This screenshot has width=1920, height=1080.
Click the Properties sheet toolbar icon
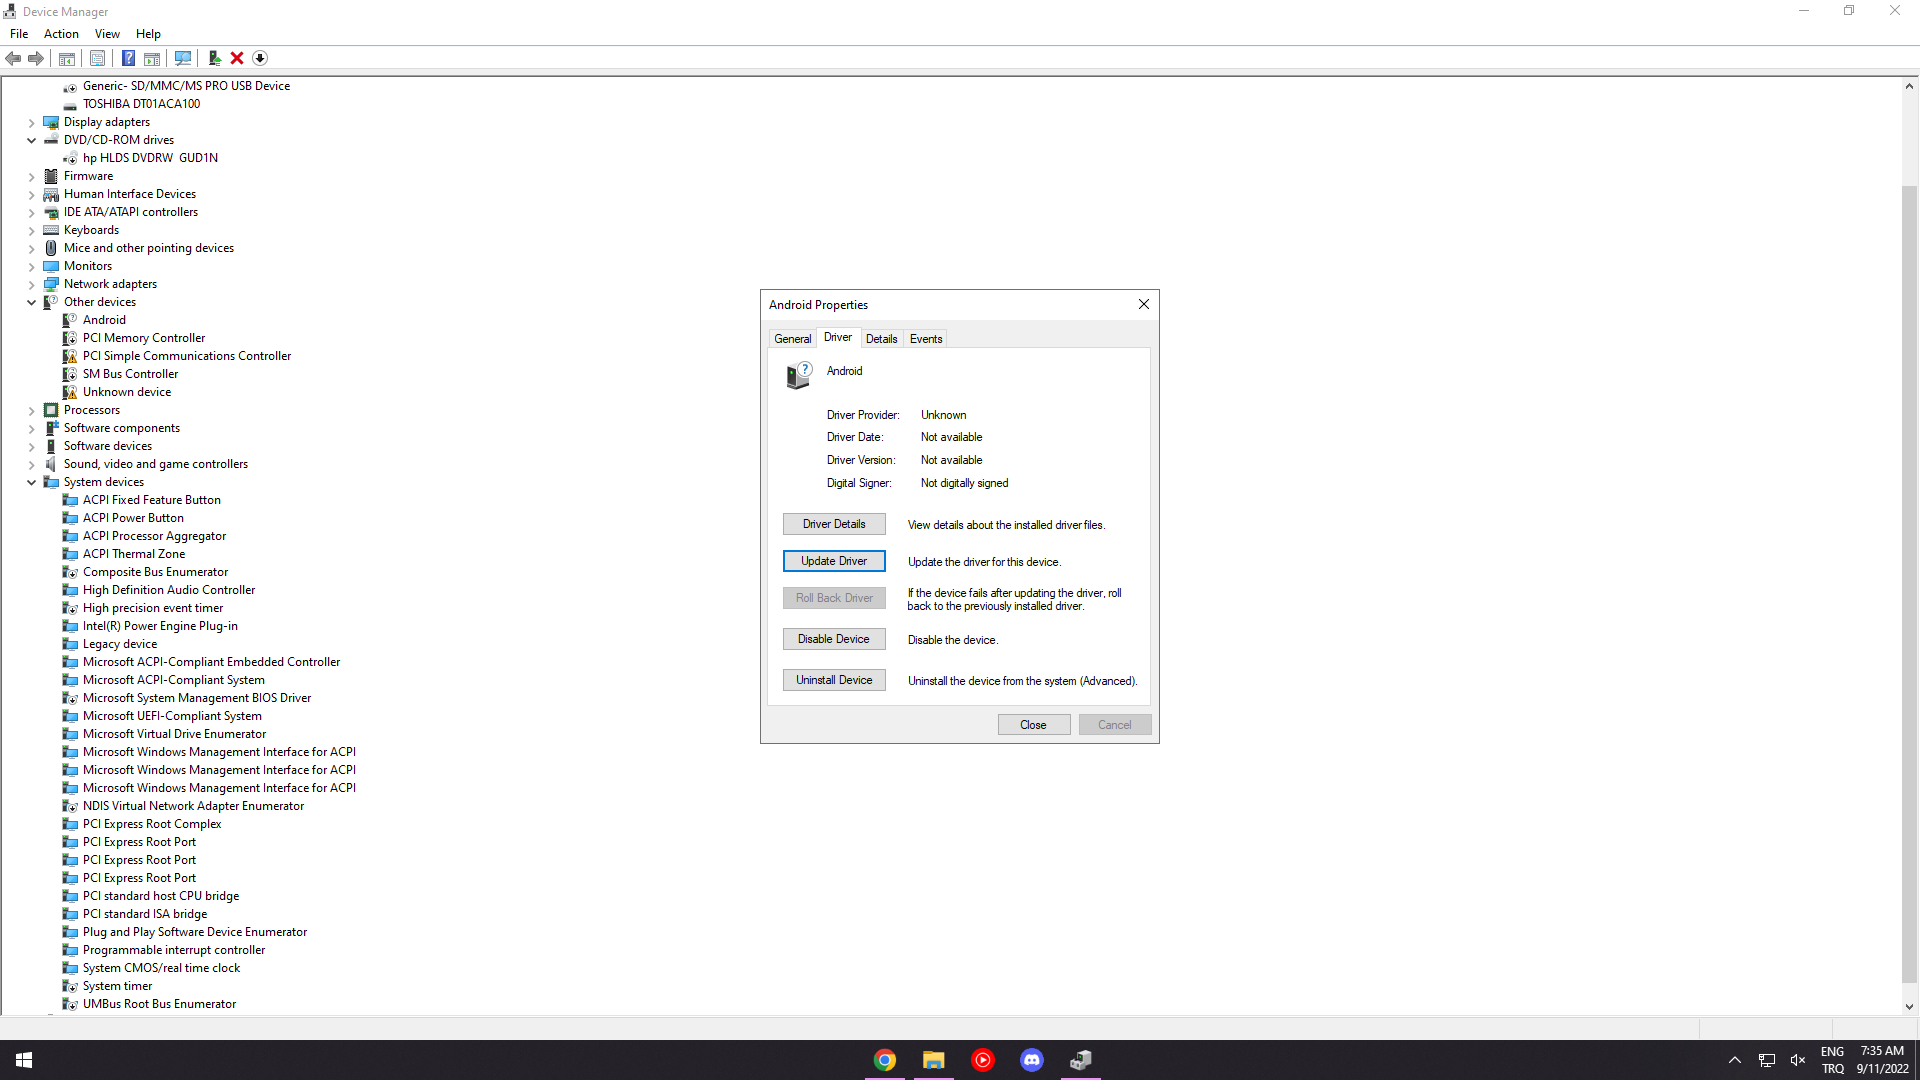click(97, 58)
